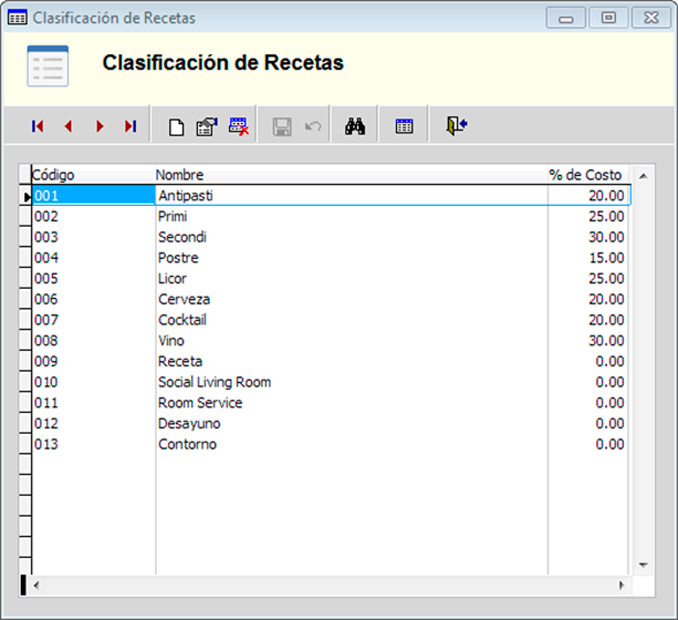Select the Room Service name cell
This screenshot has width=678, height=620.
click(200, 403)
